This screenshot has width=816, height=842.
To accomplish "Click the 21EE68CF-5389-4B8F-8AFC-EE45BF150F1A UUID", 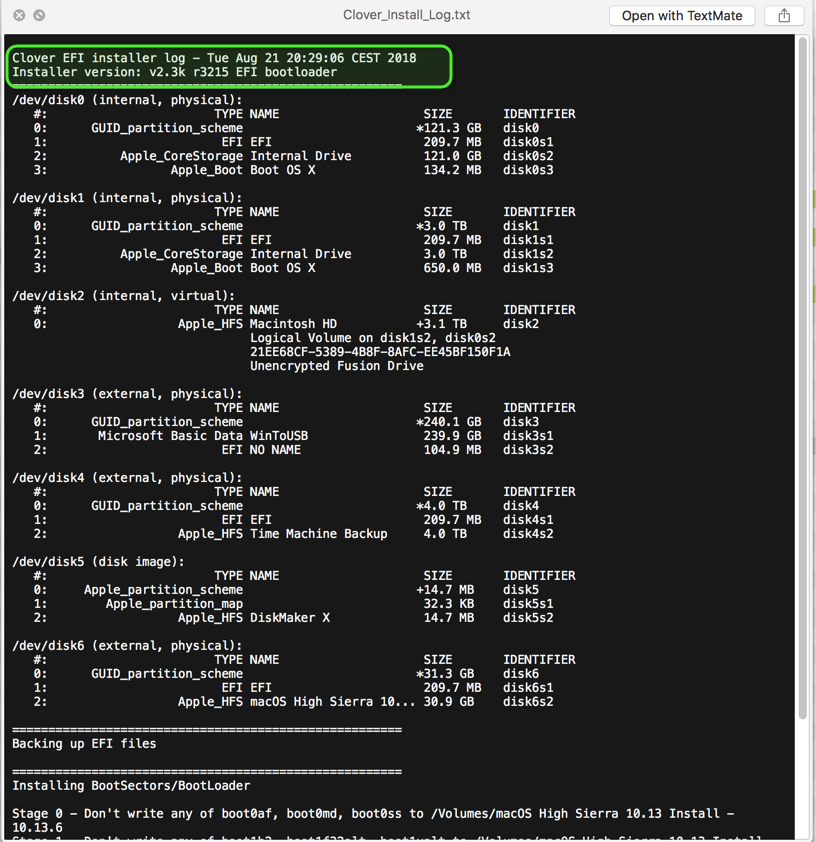I will pos(380,352).
